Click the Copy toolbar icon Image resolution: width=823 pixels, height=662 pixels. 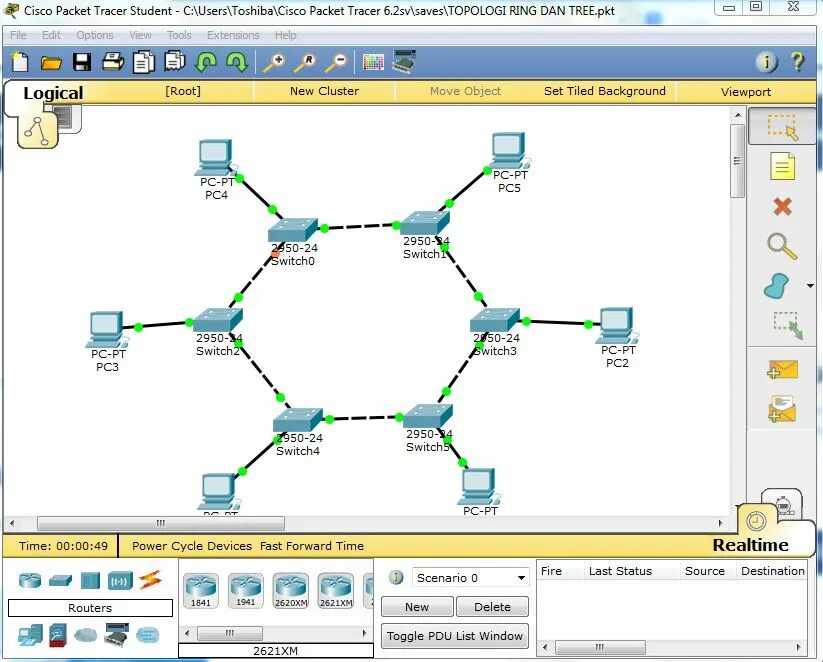143,62
